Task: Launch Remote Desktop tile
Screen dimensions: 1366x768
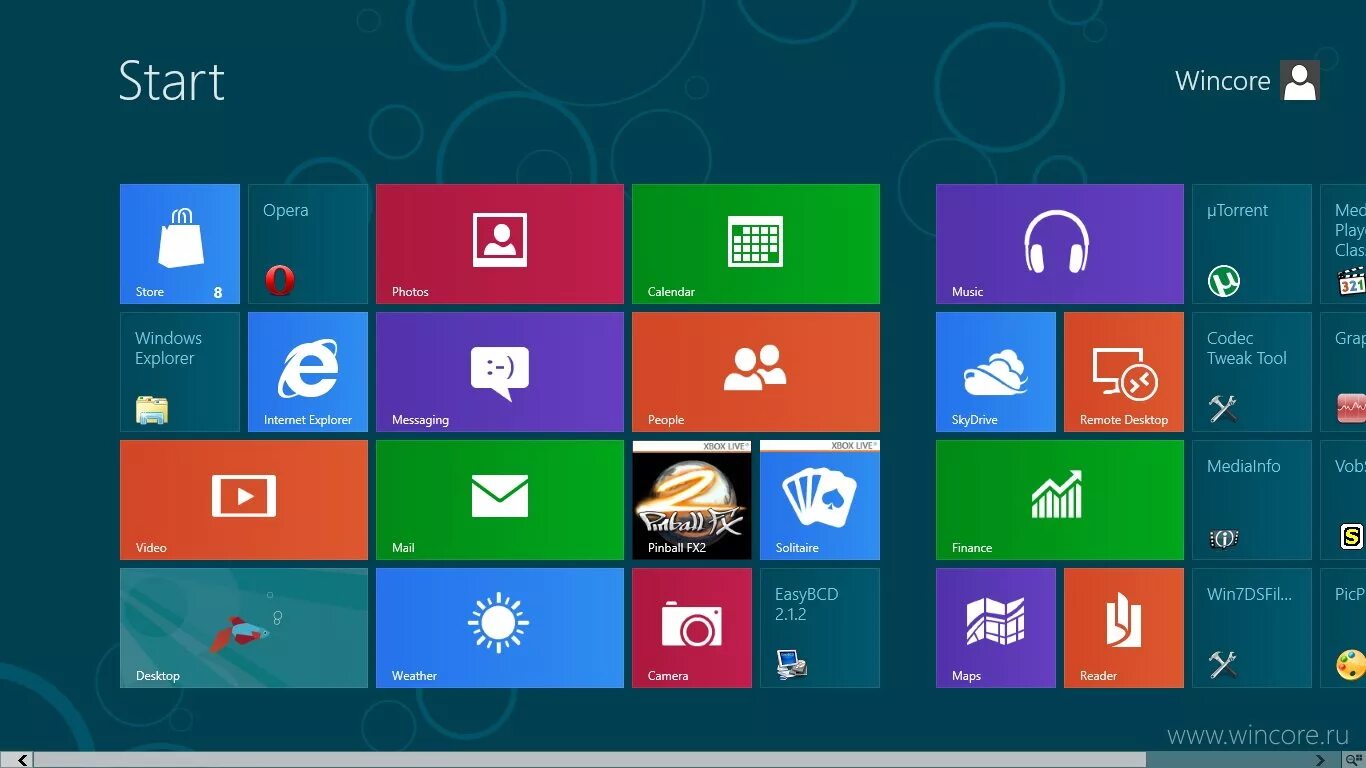Action: click(1124, 372)
